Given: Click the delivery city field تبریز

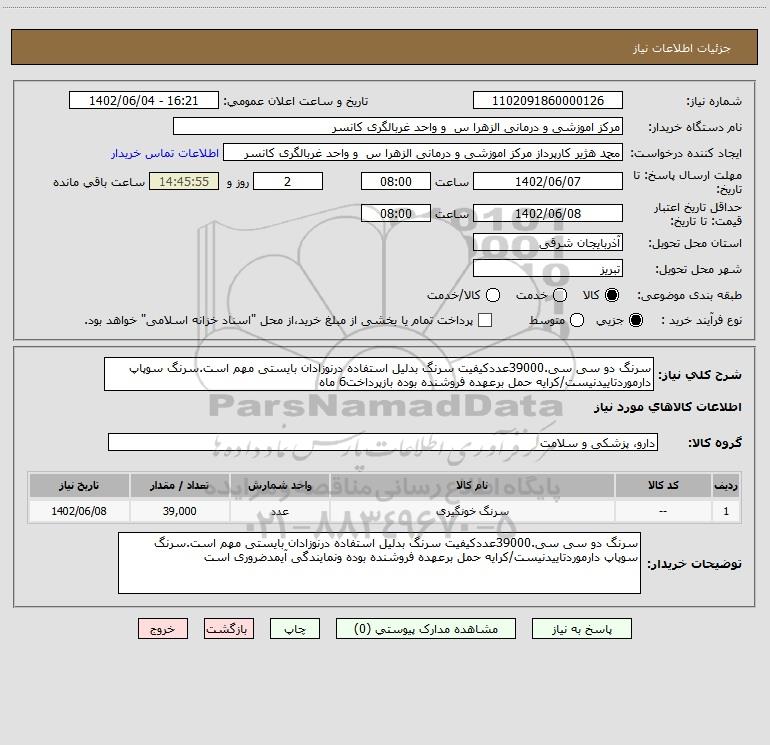Looking at the screenshot, I should pos(548,268).
